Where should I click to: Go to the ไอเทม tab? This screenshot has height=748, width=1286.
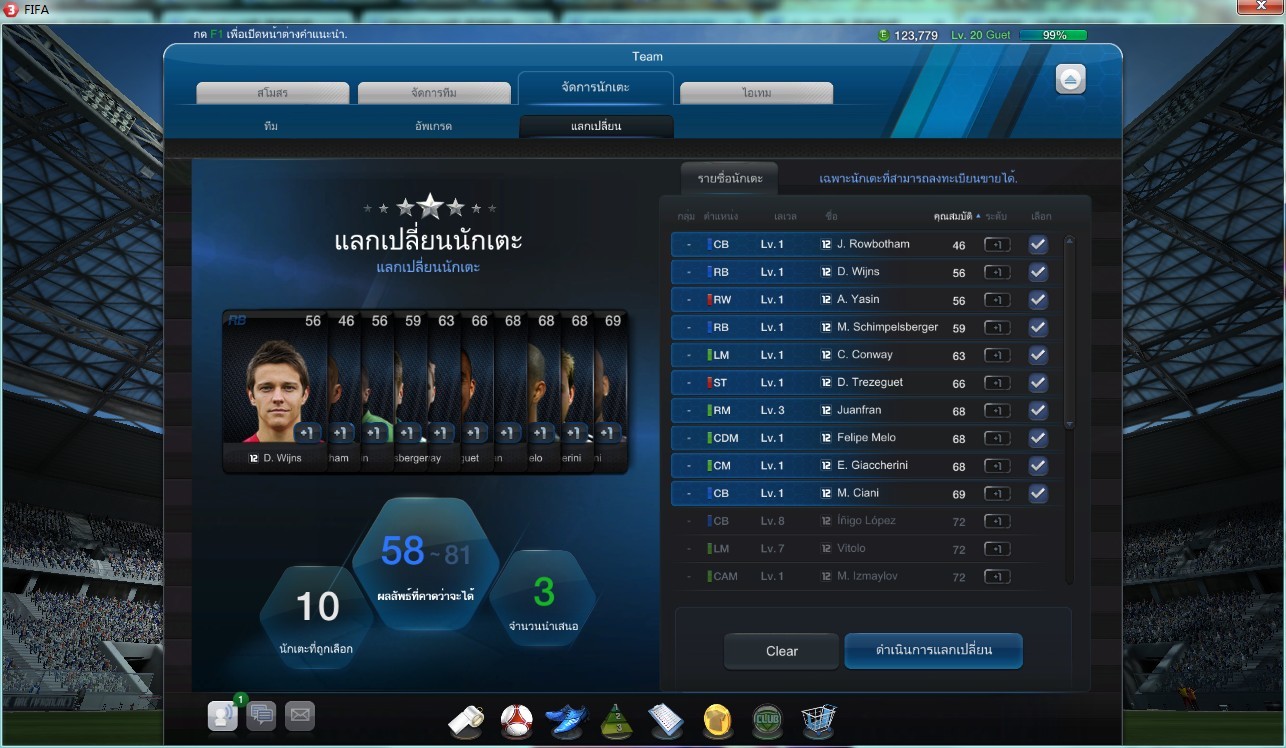pyautogui.click(x=756, y=93)
